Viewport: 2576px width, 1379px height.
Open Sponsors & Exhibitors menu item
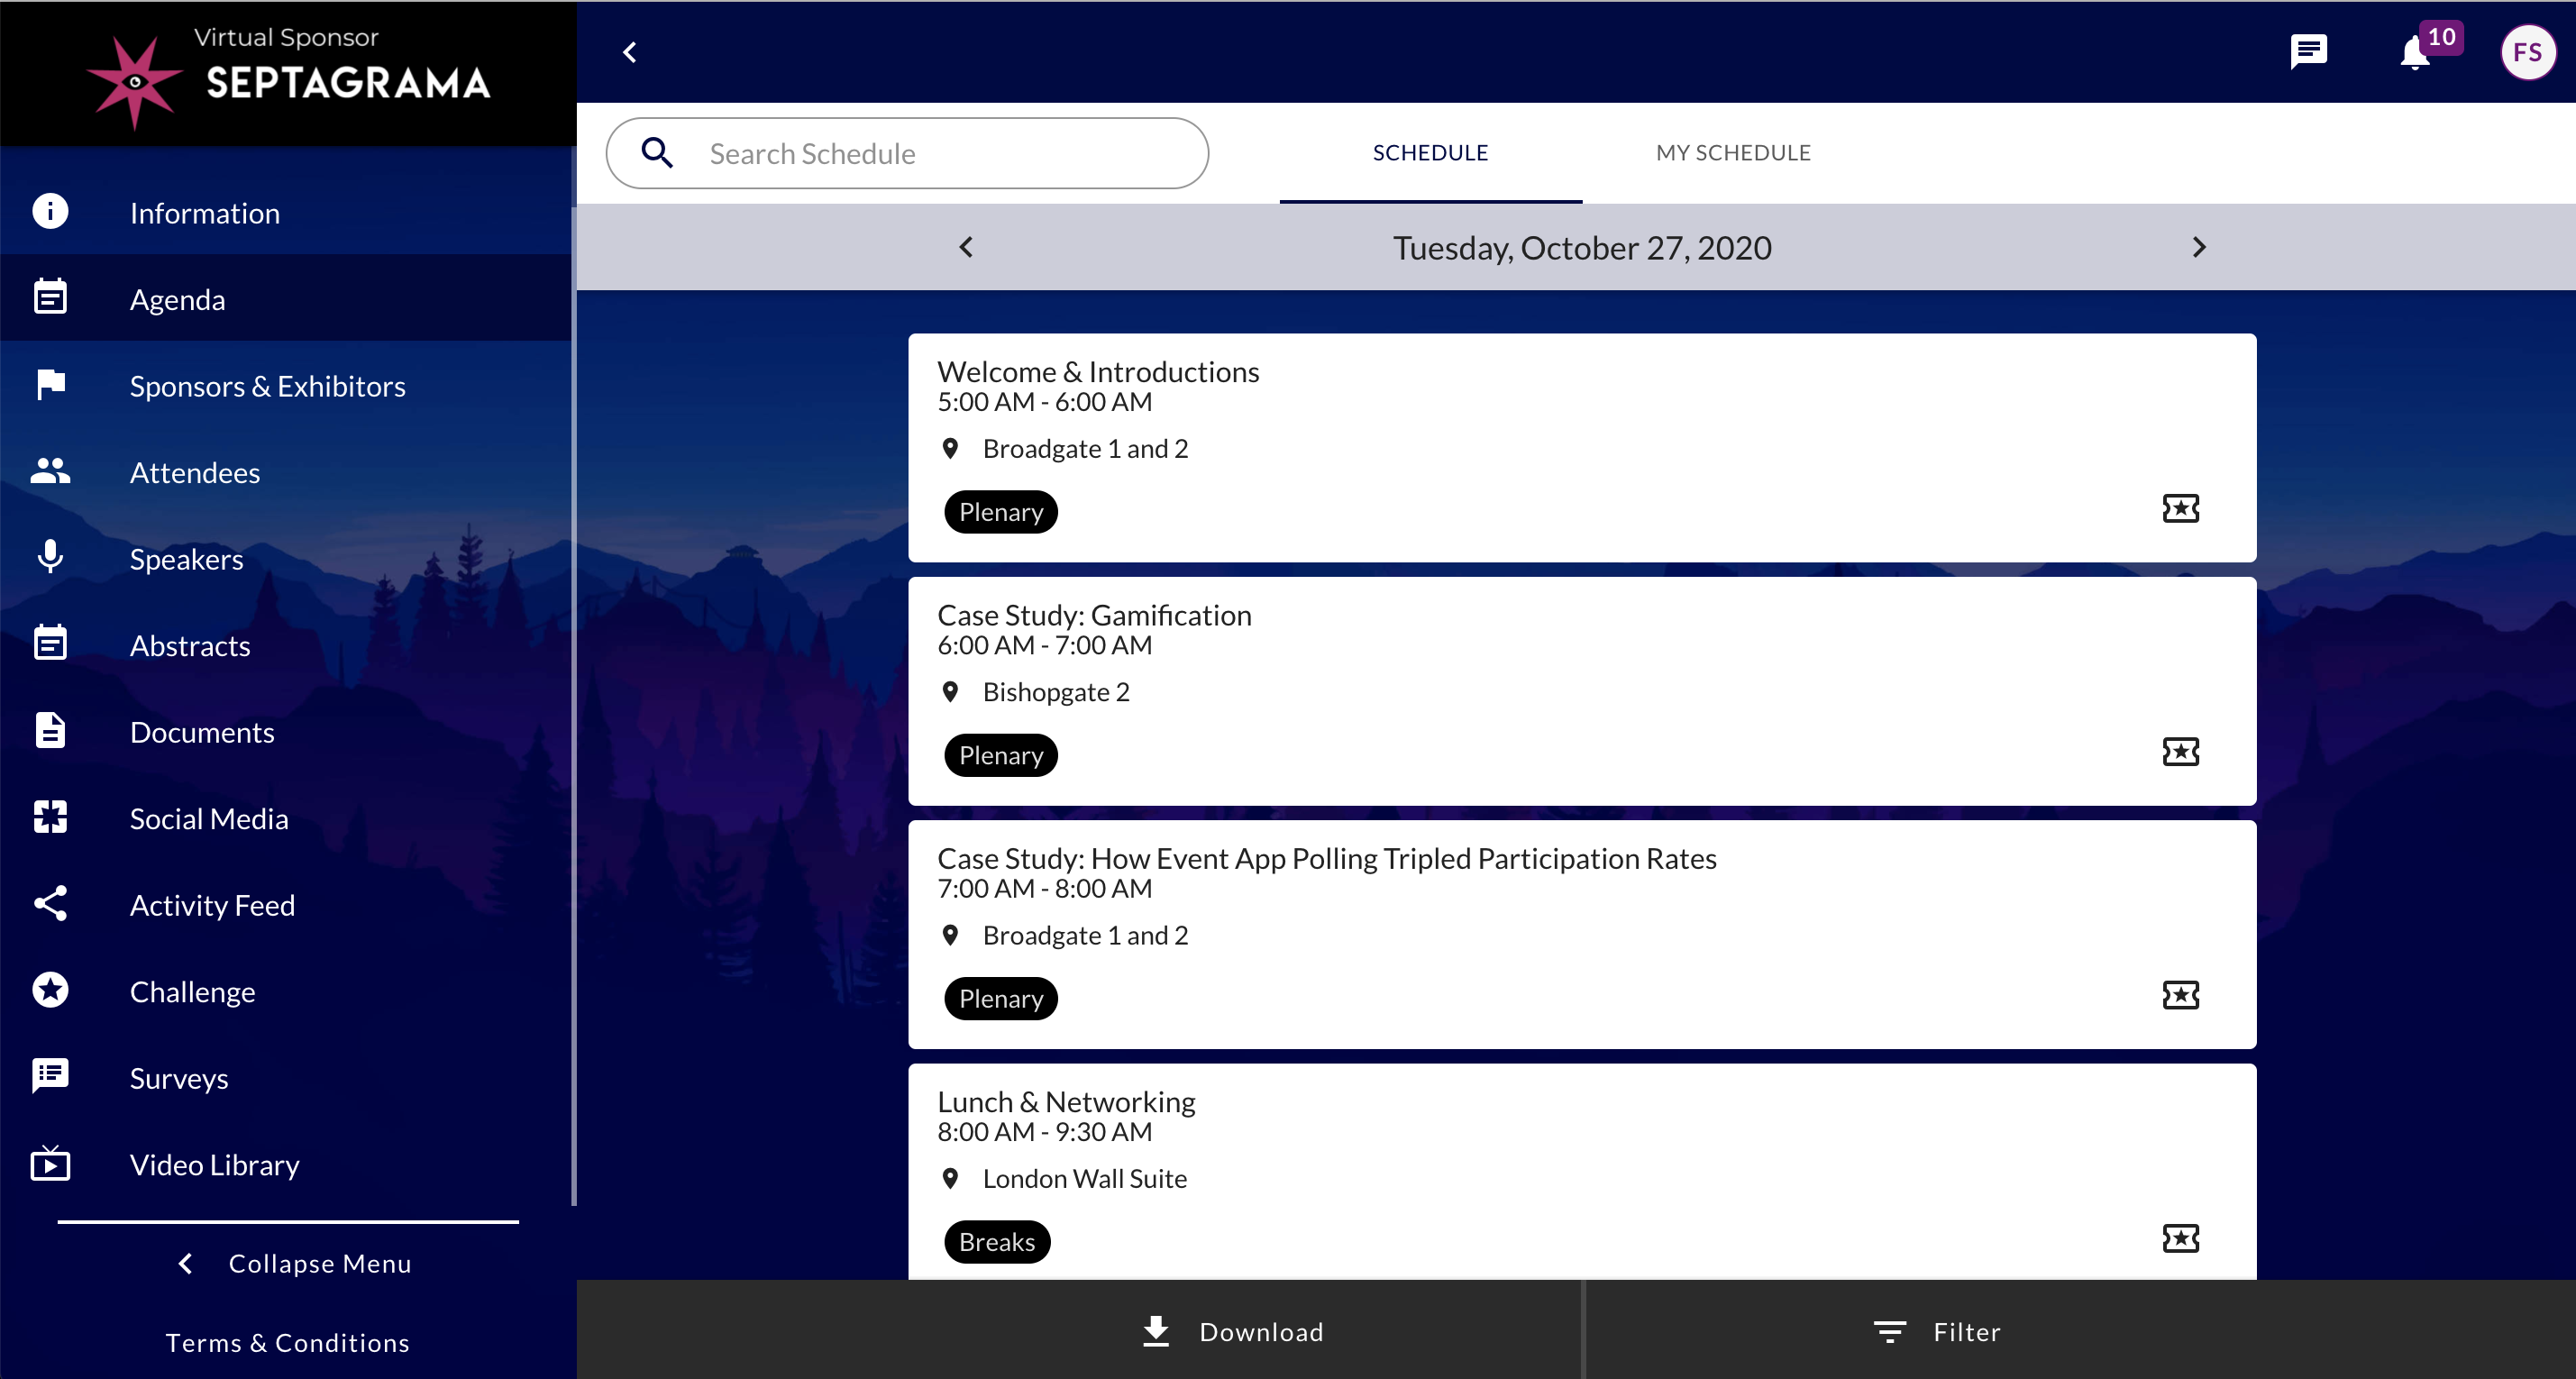tap(286, 384)
